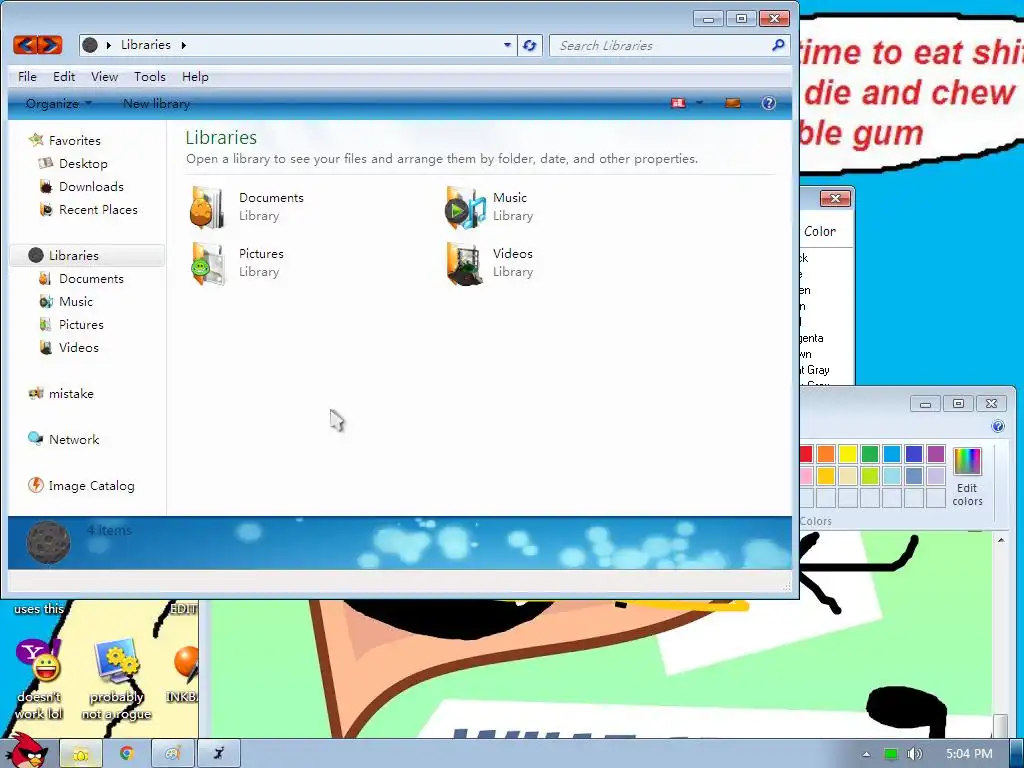Open the Paint help icon

pos(998,426)
